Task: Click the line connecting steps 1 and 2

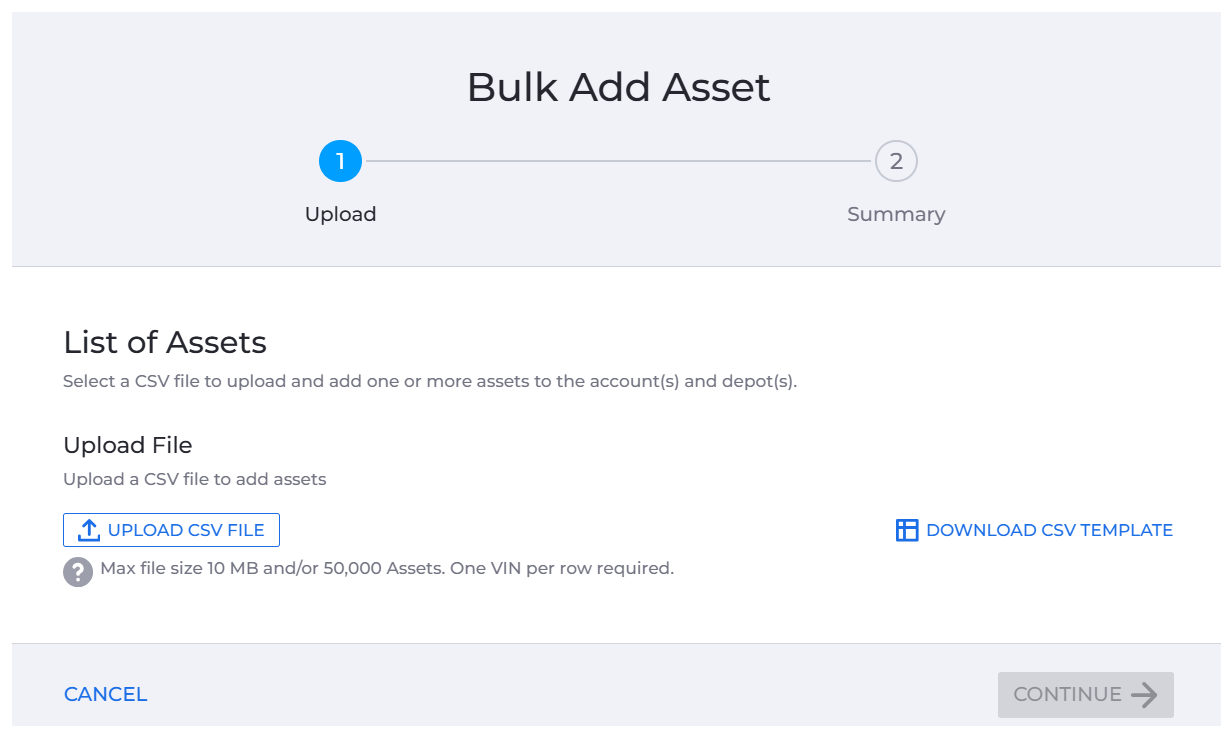Action: (x=618, y=161)
